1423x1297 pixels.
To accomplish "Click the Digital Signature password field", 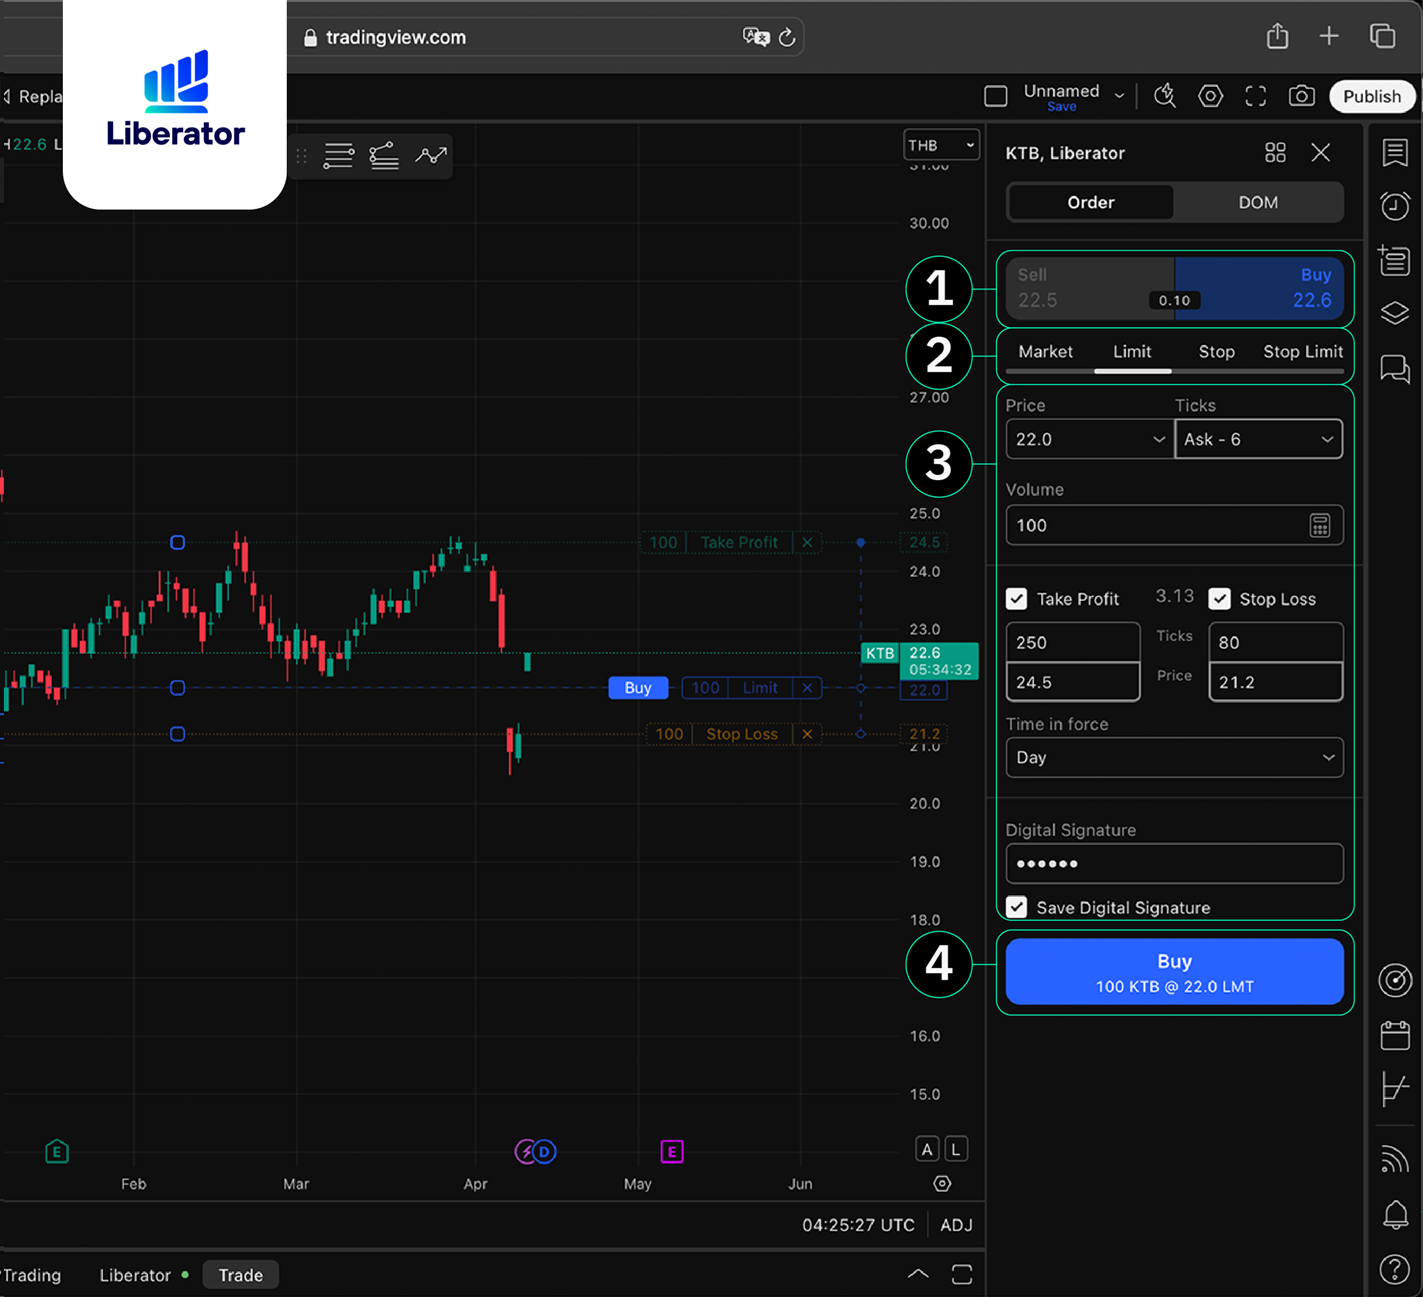I will tap(1175, 863).
